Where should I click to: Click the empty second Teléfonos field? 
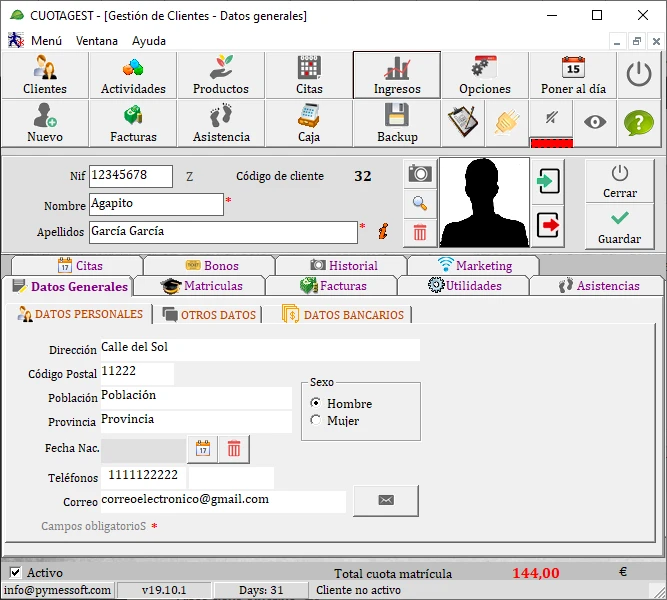click(x=231, y=477)
